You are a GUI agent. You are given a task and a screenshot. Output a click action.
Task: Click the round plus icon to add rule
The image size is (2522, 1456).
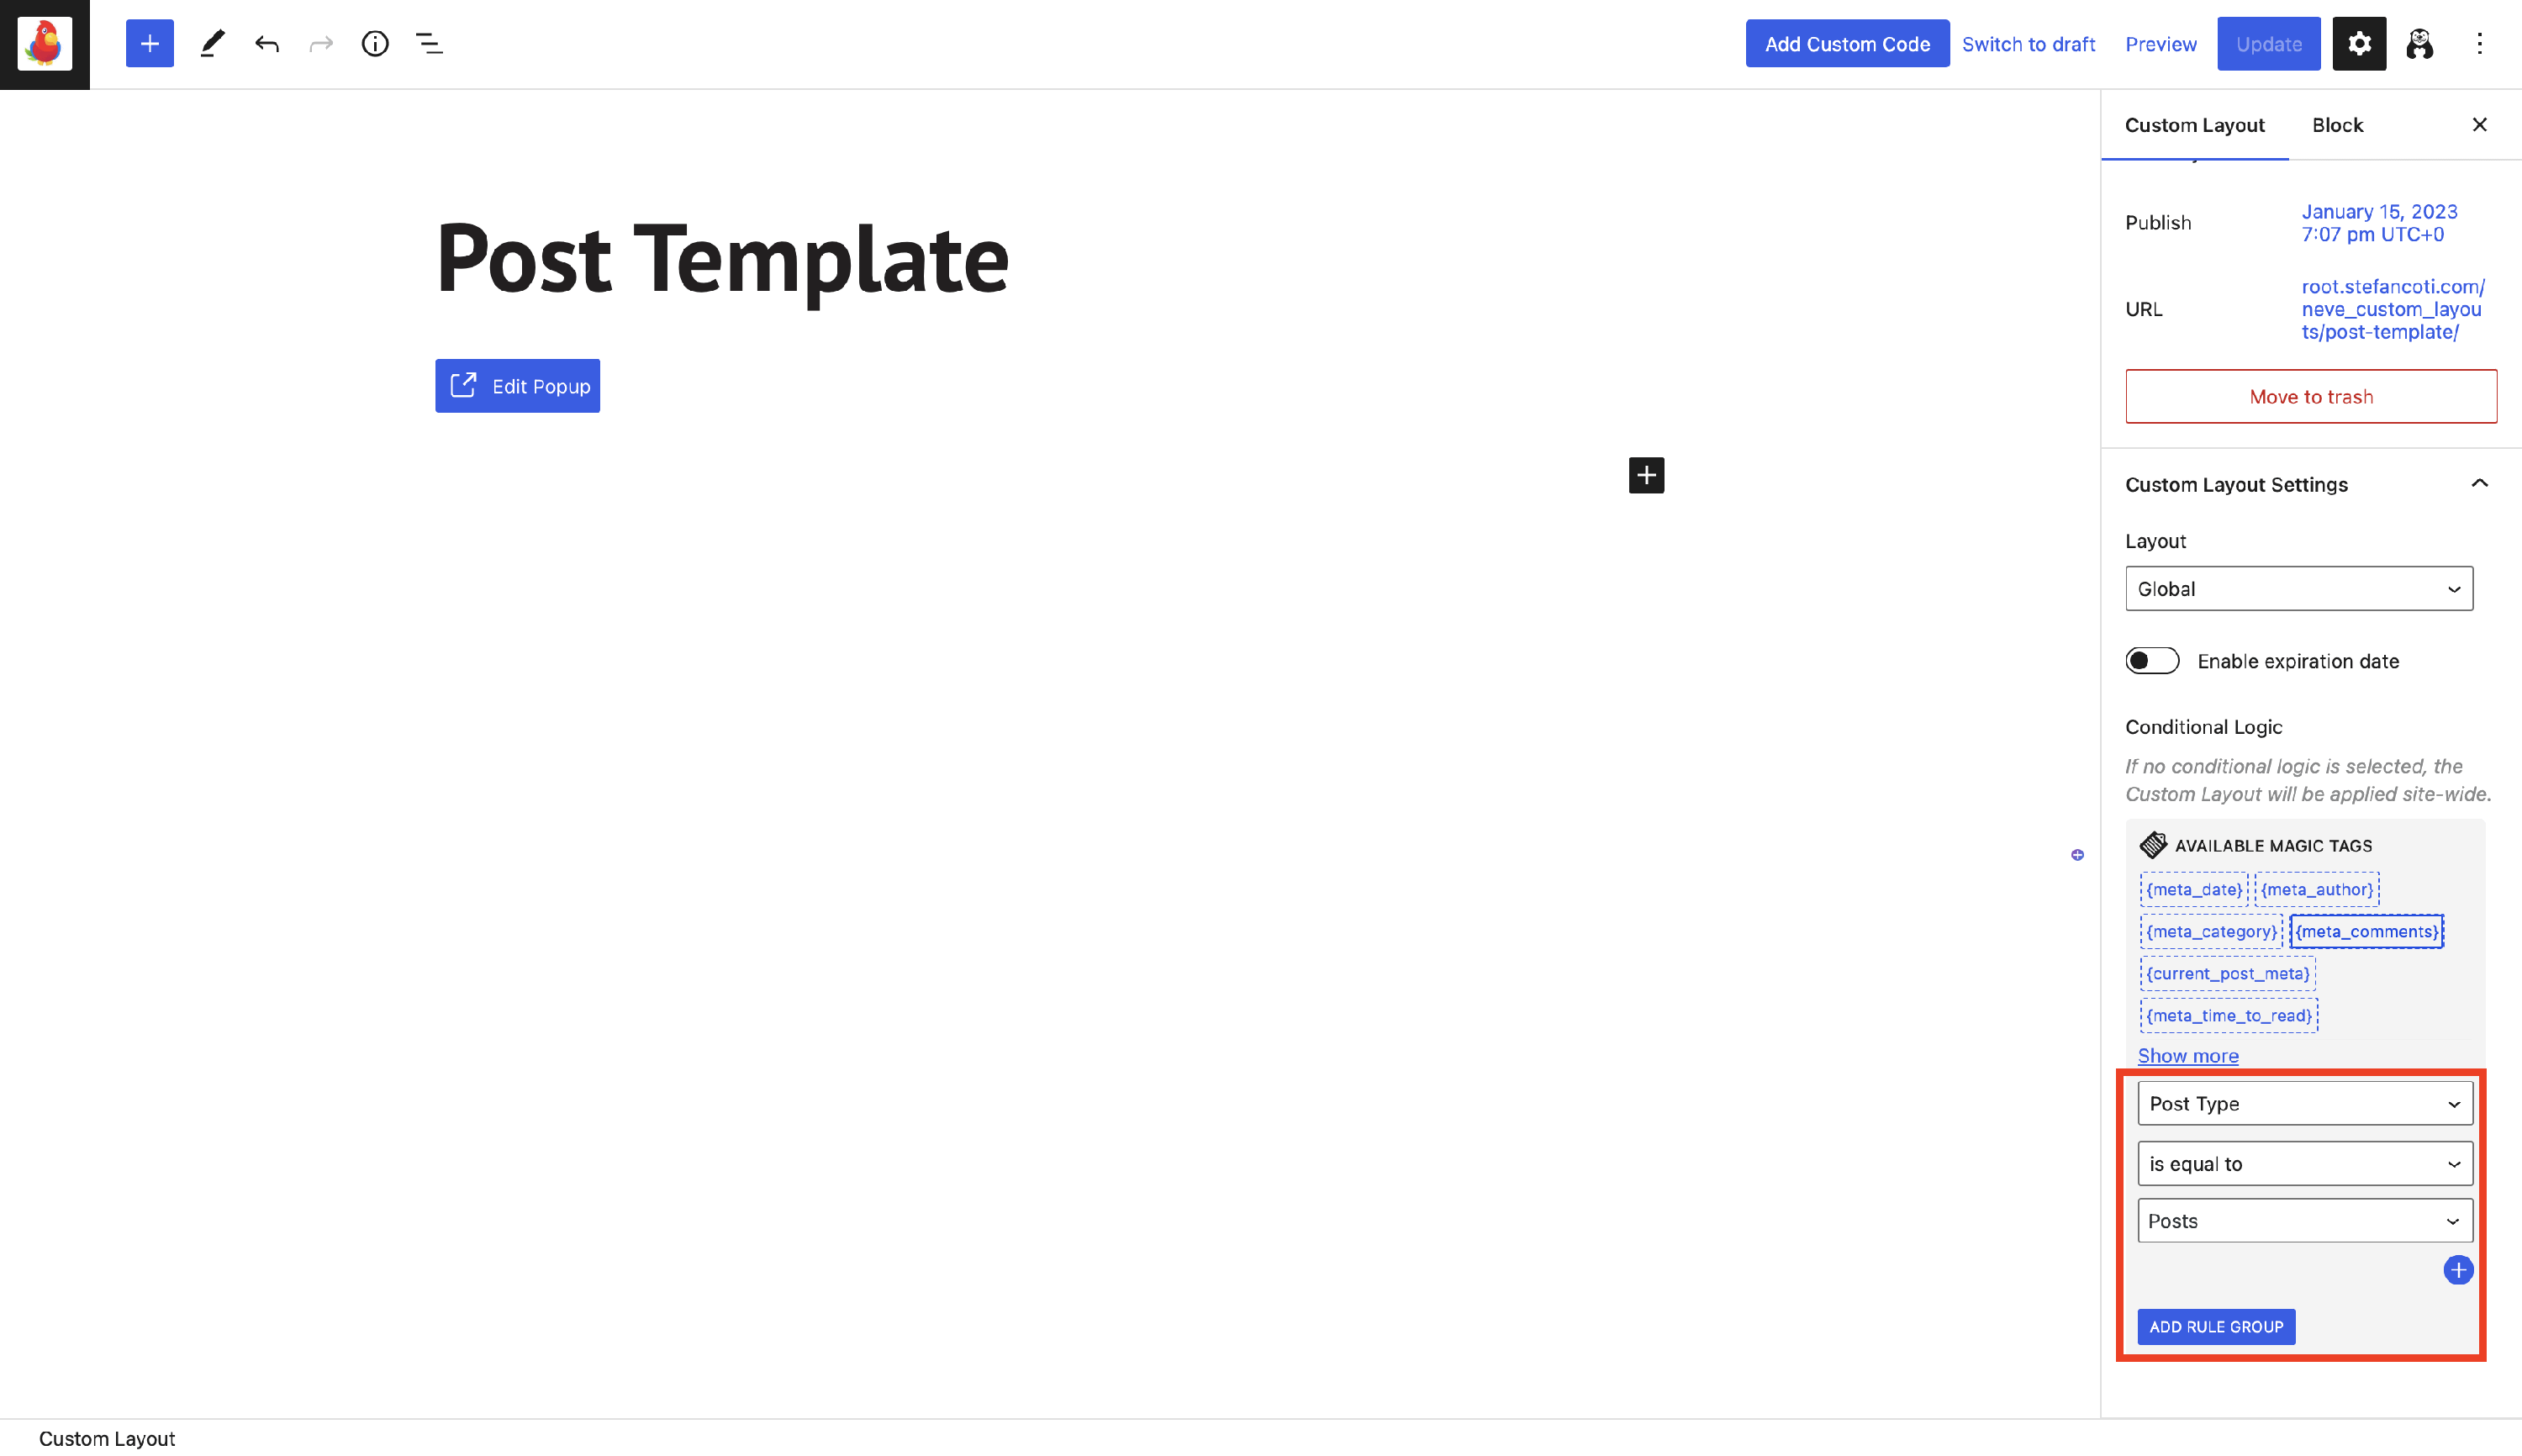[x=2458, y=1270]
